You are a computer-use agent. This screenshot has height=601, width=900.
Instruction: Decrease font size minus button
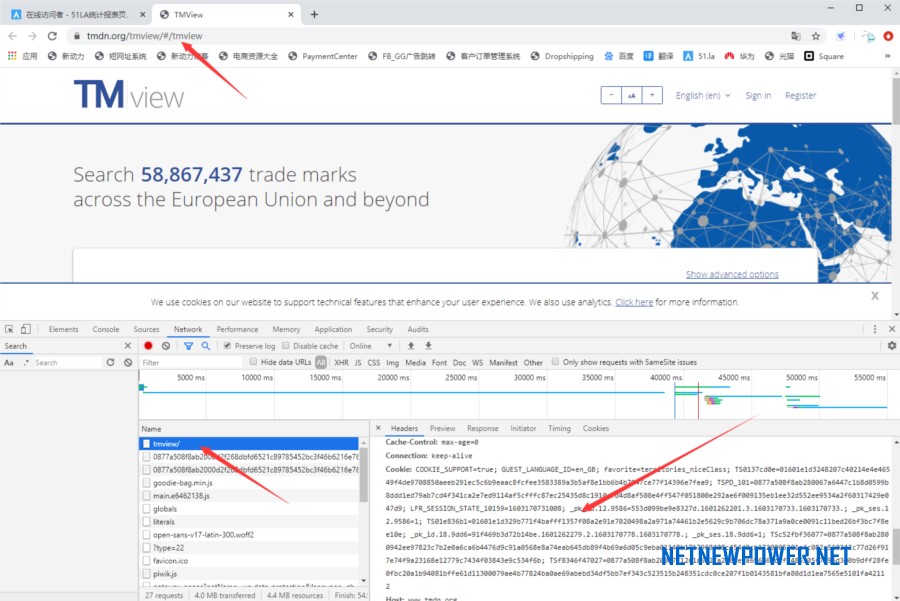point(611,95)
